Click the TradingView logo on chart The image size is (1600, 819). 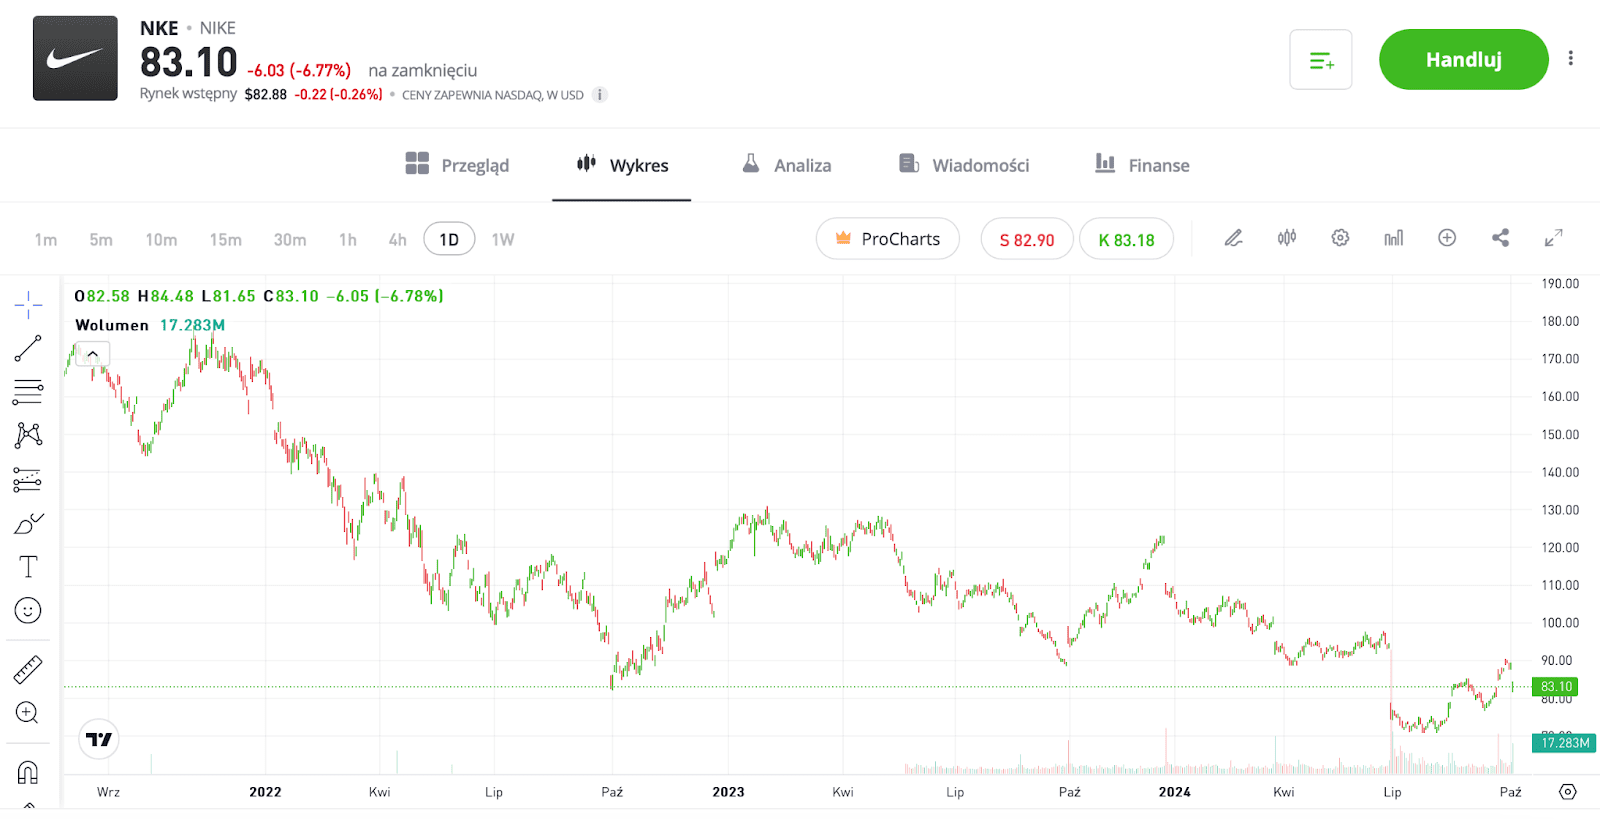click(x=99, y=739)
